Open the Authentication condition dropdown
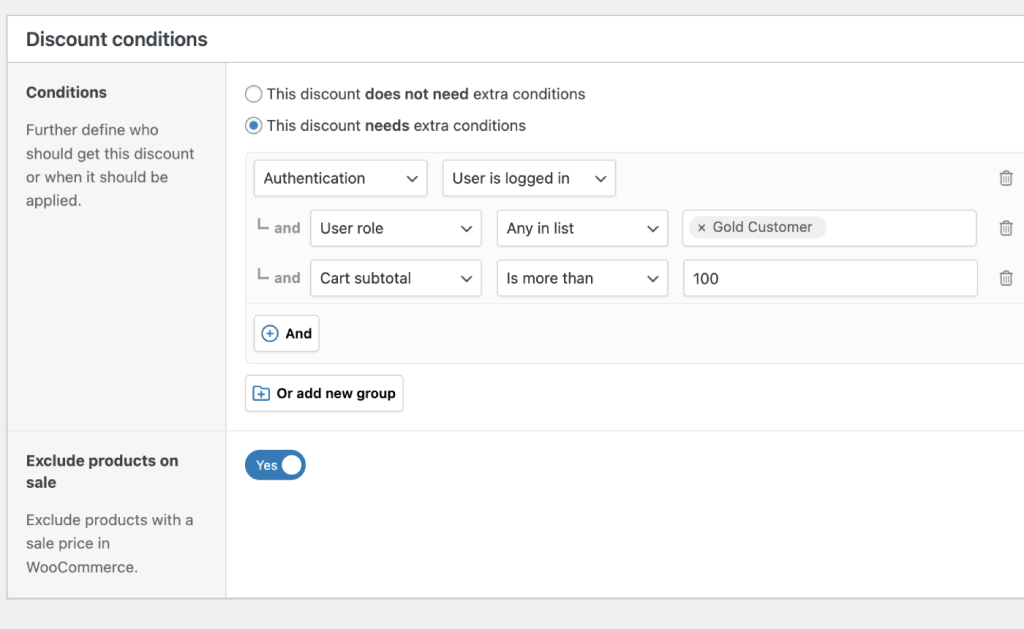Viewport: 1024px width, 629px height. pos(340,177)
